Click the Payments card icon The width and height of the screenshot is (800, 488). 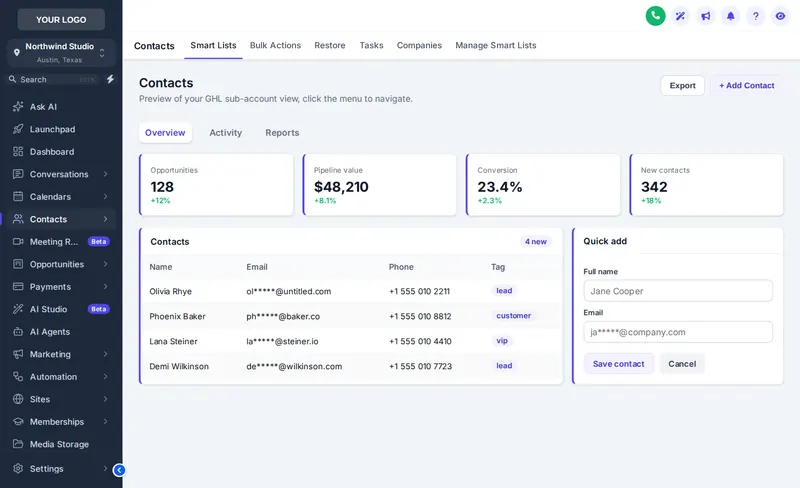pyautogui.click(x=18, y=286)
